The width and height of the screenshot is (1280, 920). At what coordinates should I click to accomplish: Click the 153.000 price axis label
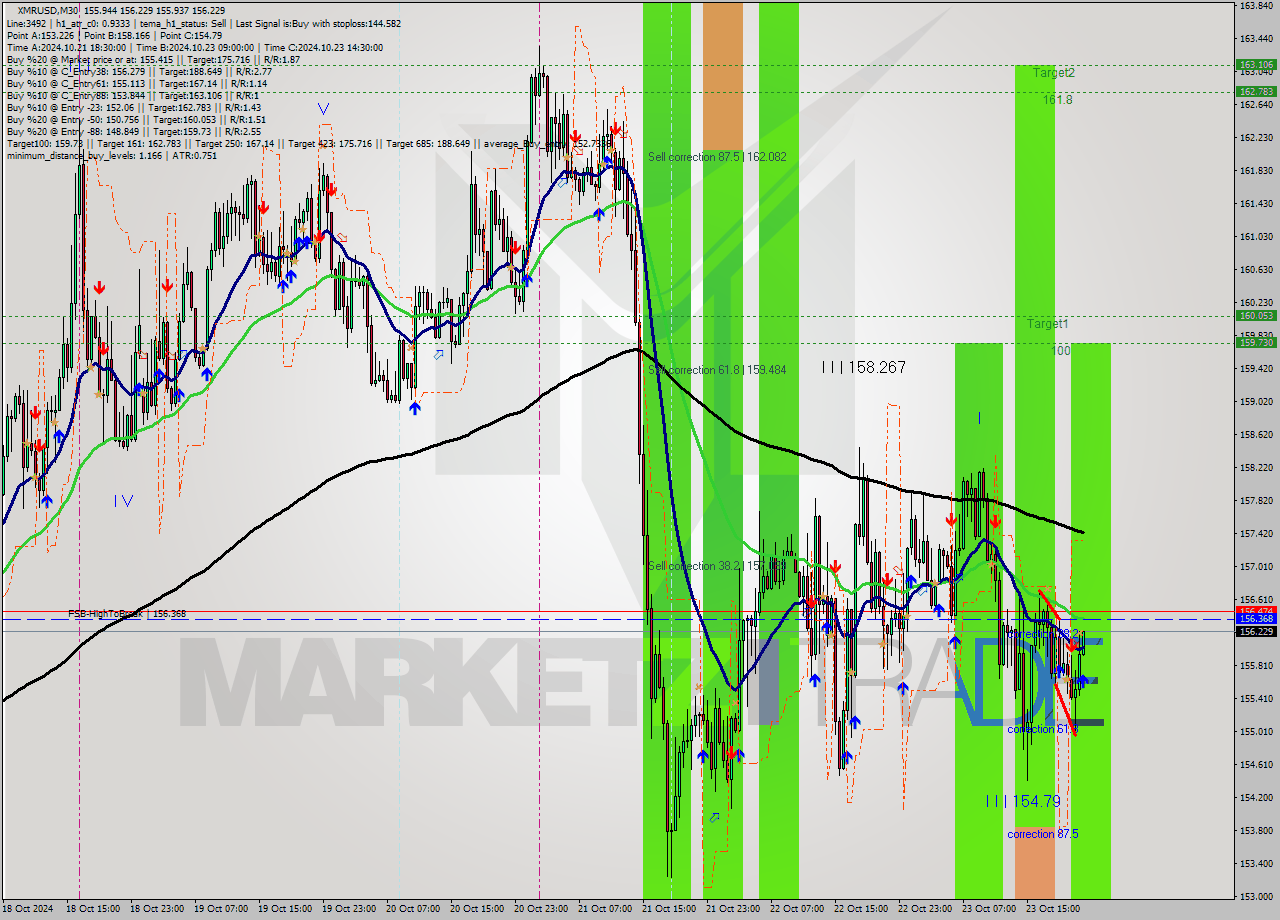pos(1256,896)
